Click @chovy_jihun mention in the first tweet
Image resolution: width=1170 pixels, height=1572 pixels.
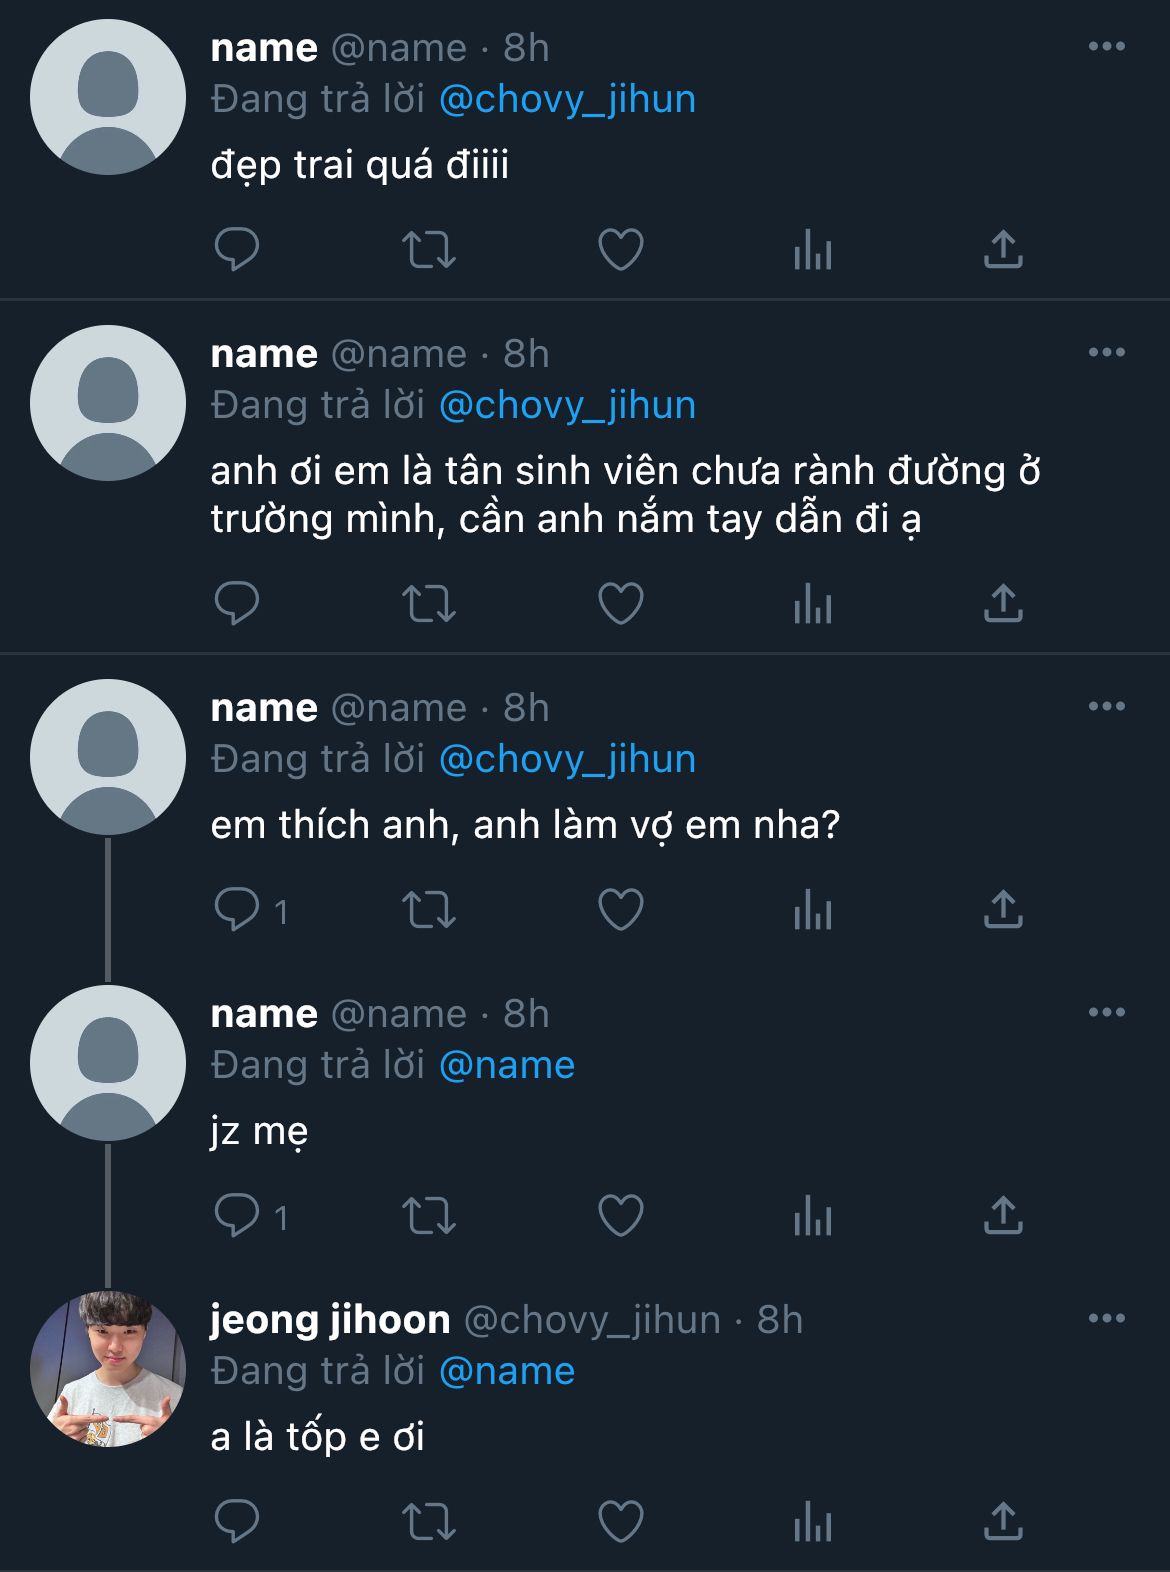click(x=567, y=100)
